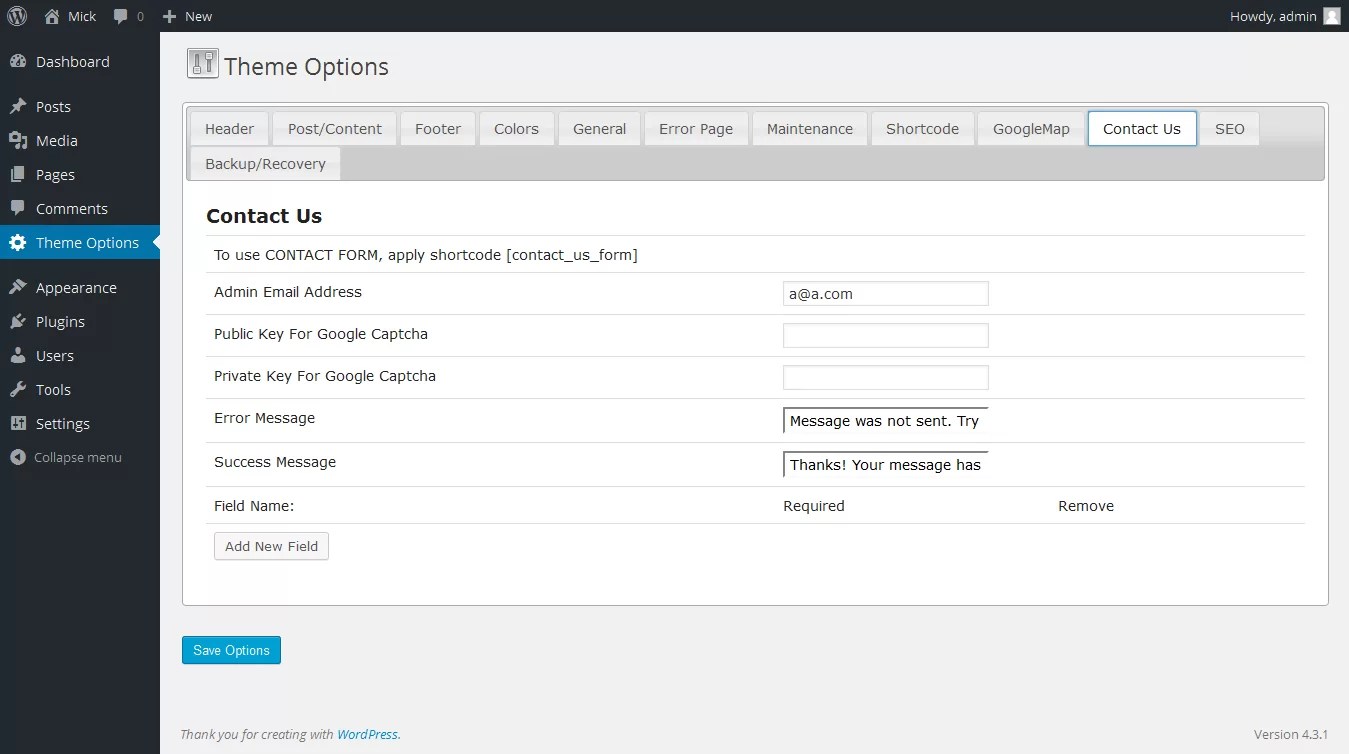
Task: Click the Admin Email Address field
Action: pos(885,293)
